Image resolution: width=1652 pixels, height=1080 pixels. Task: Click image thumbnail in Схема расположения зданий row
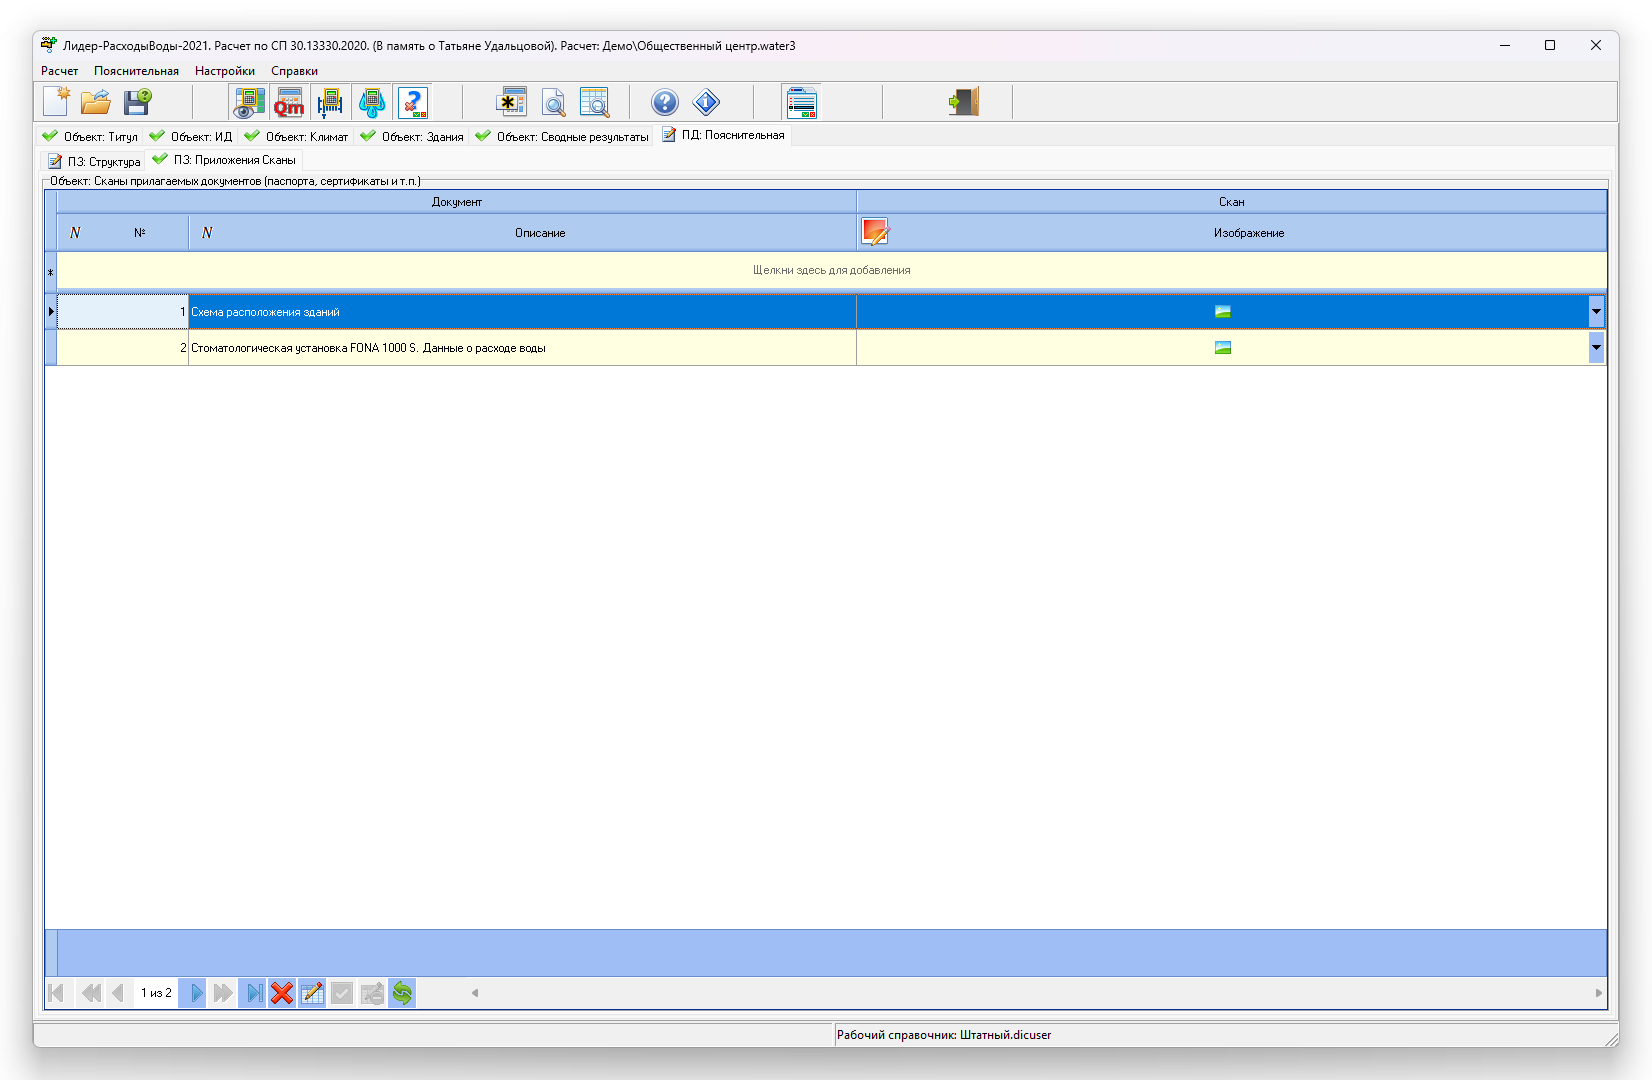pos(1222,312)
